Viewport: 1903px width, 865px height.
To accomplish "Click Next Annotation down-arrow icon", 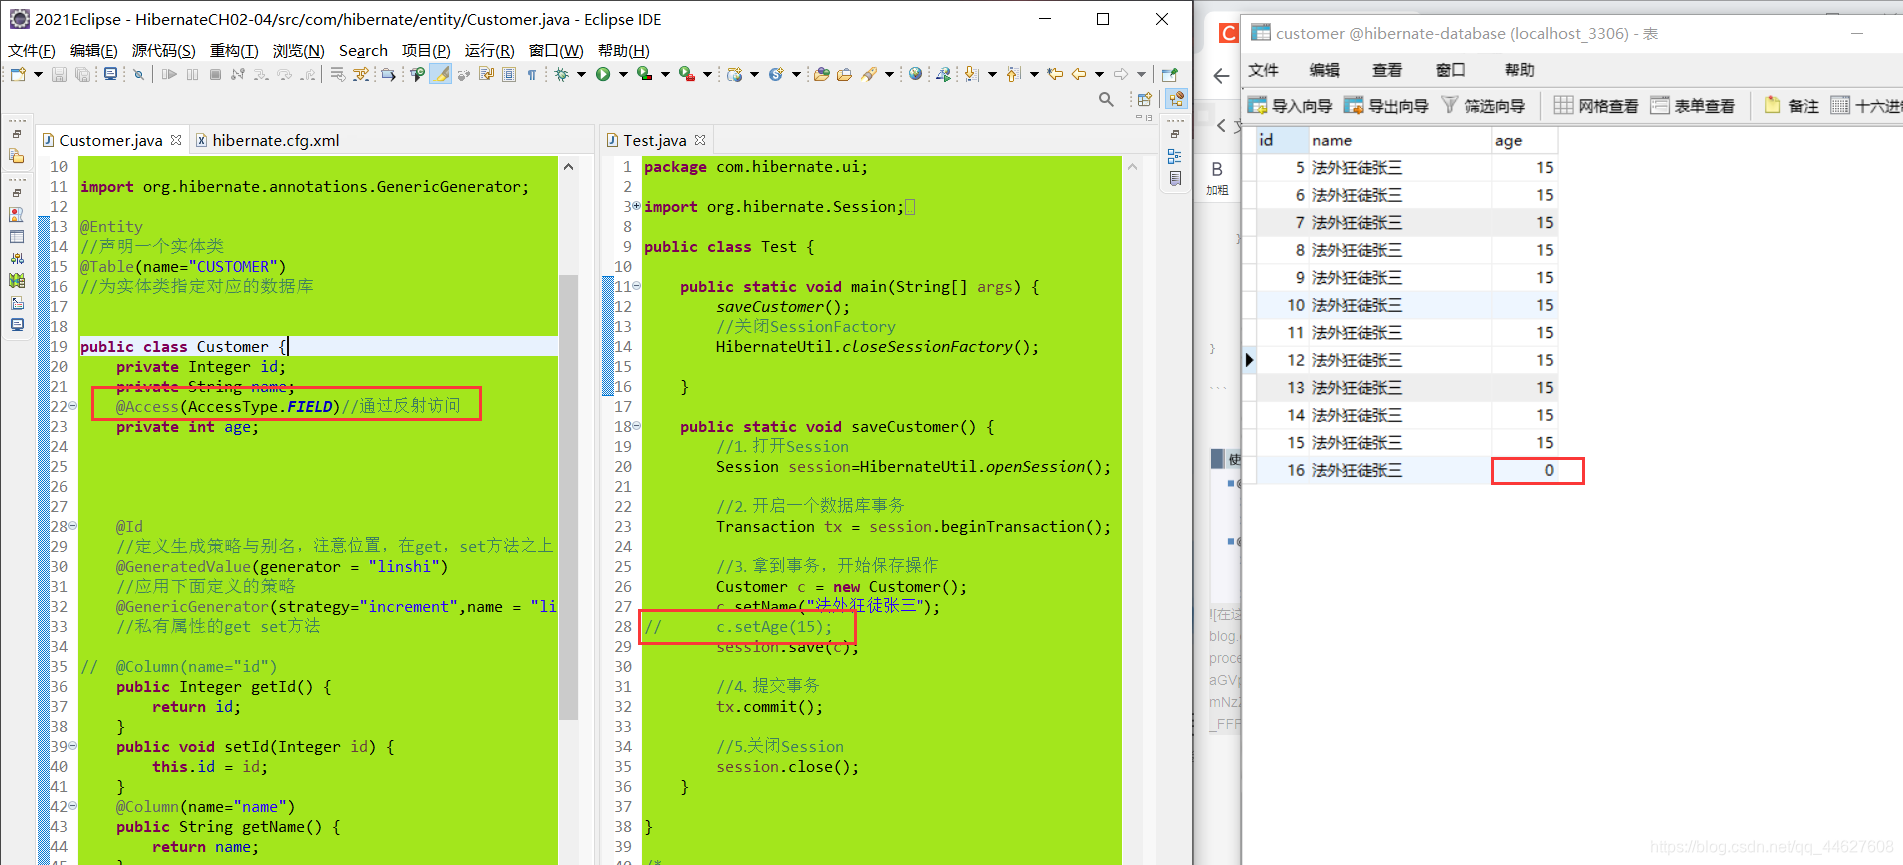I will (971, 74).
